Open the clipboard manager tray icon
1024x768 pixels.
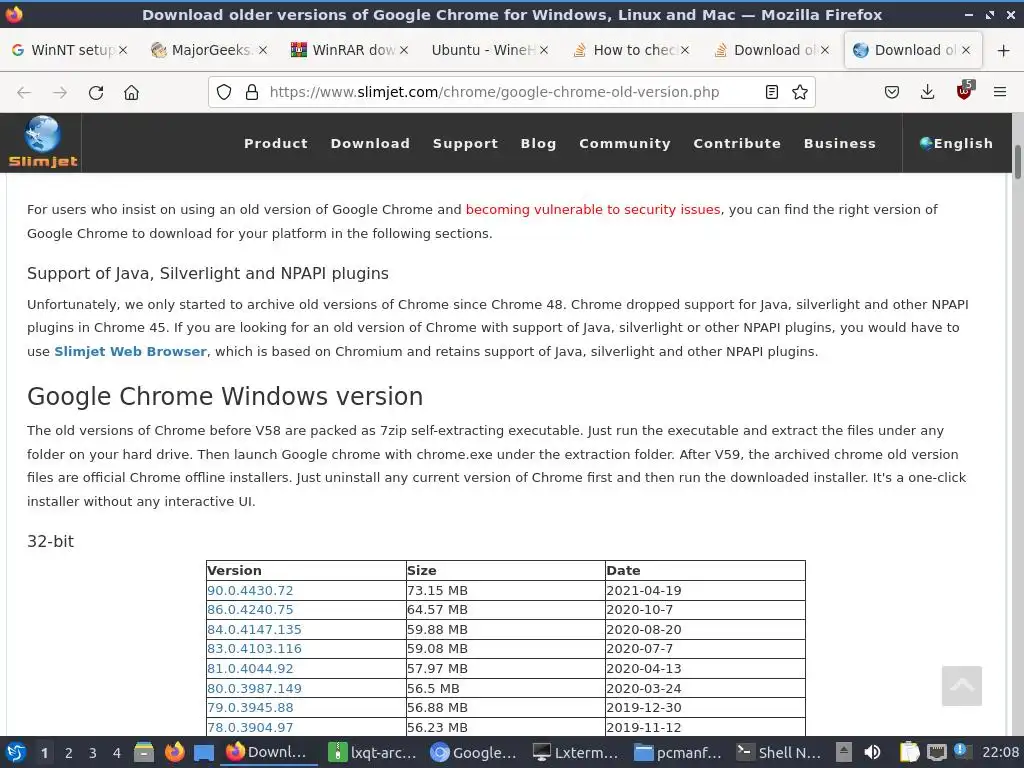(909, 752)
